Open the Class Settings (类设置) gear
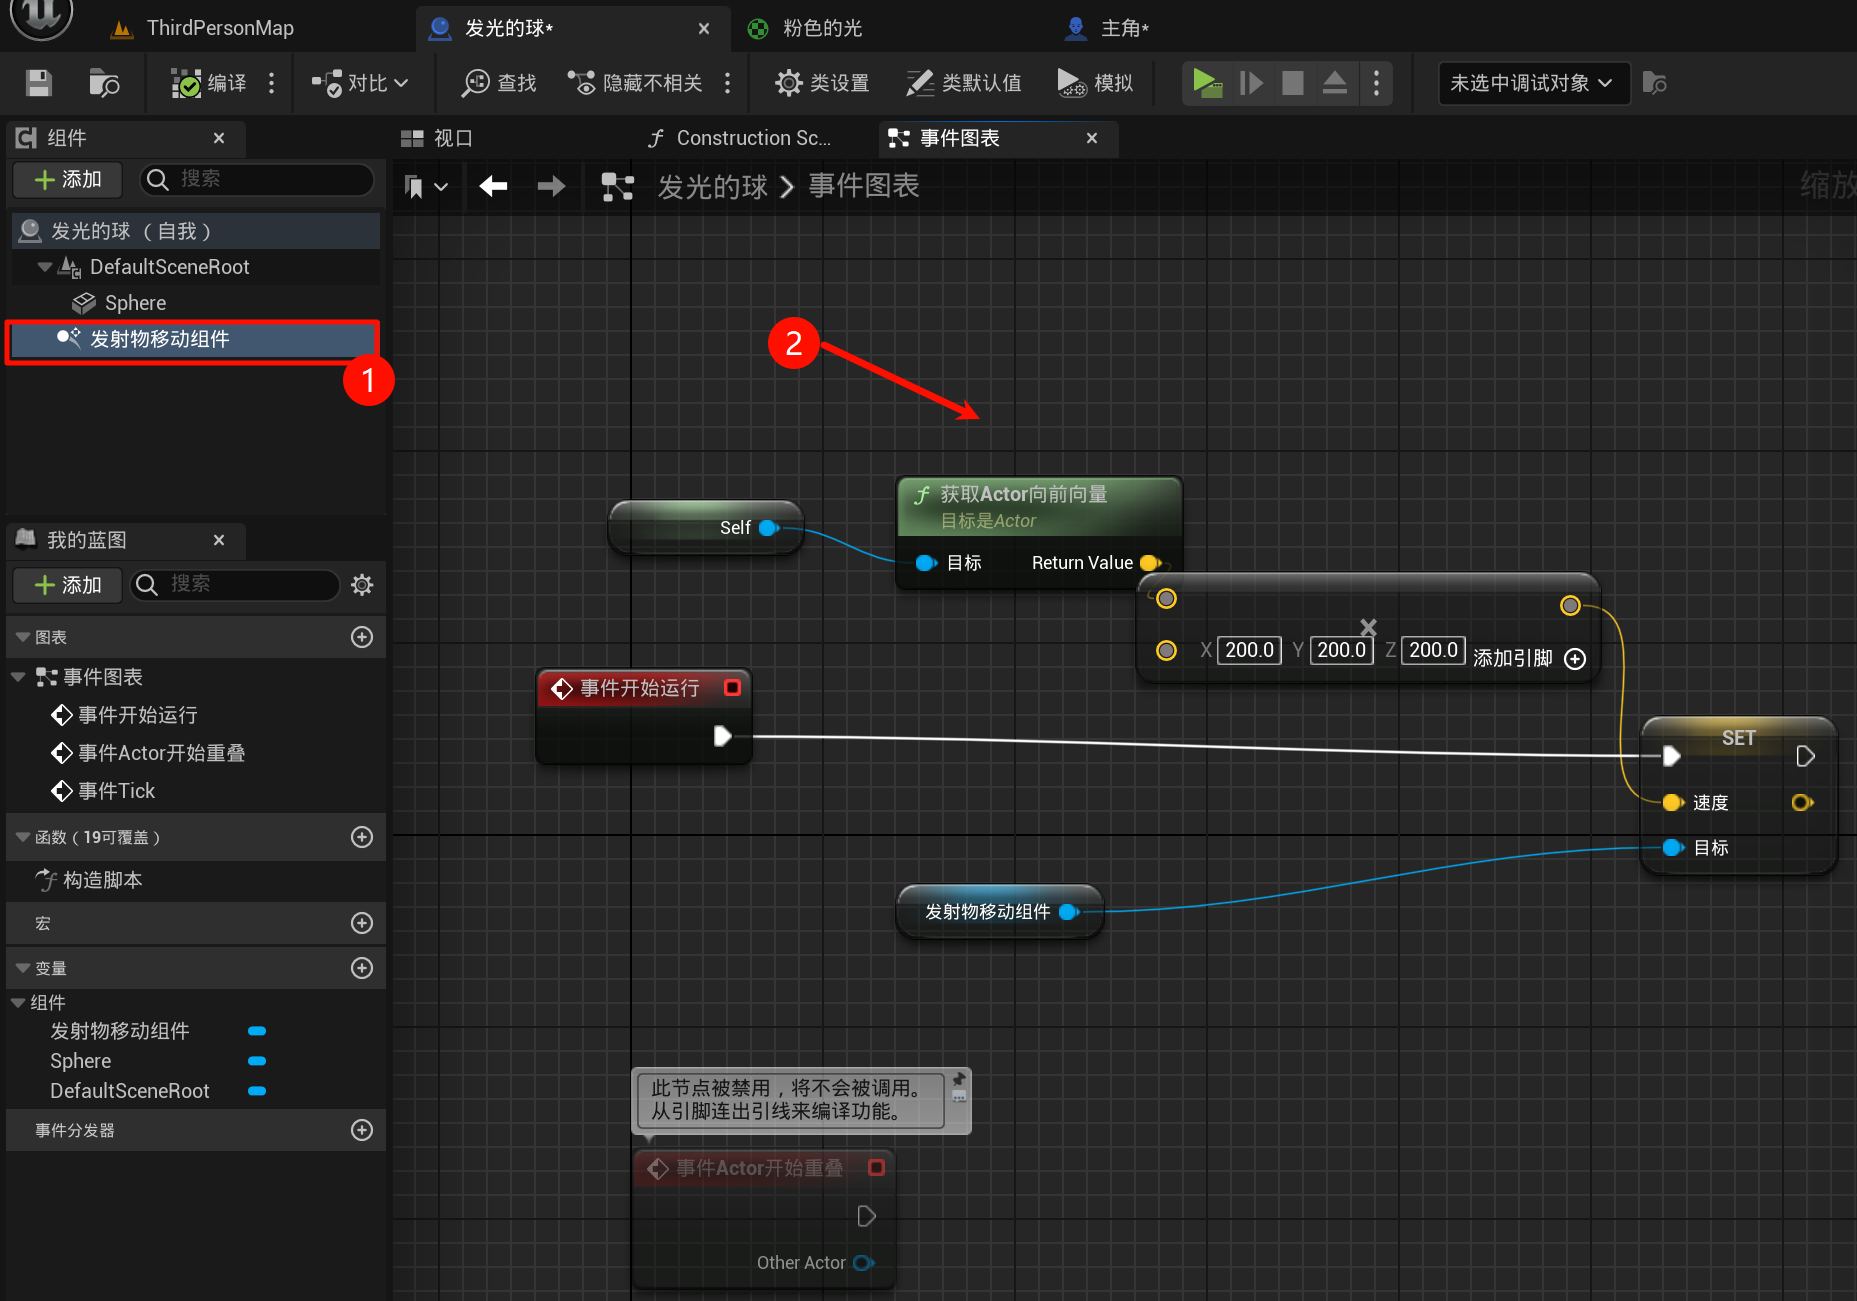Image resolution: width=1857 pixels, height=1301 pixels. [x=822, y=83]
